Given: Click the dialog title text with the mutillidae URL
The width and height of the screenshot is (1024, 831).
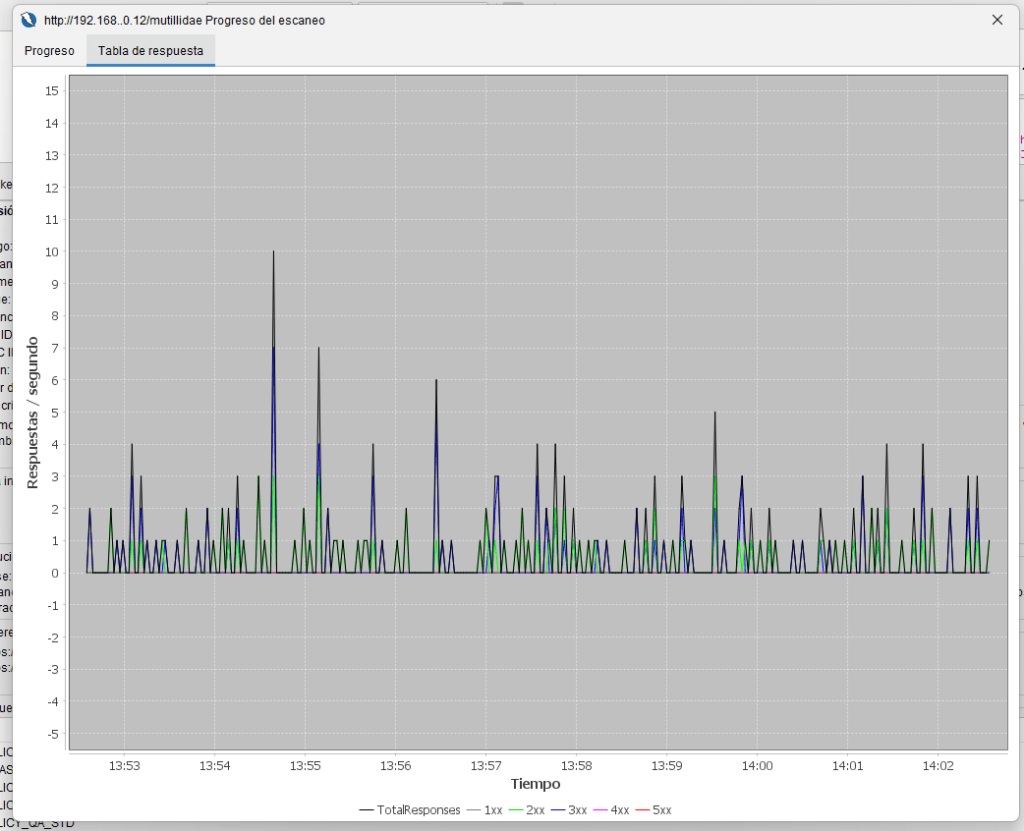Looking at the screenshot, I should pyautogui.click(x=184, y=20).
